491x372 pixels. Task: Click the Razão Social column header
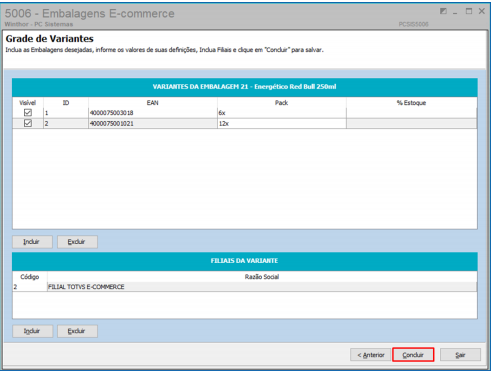[262, 277]
